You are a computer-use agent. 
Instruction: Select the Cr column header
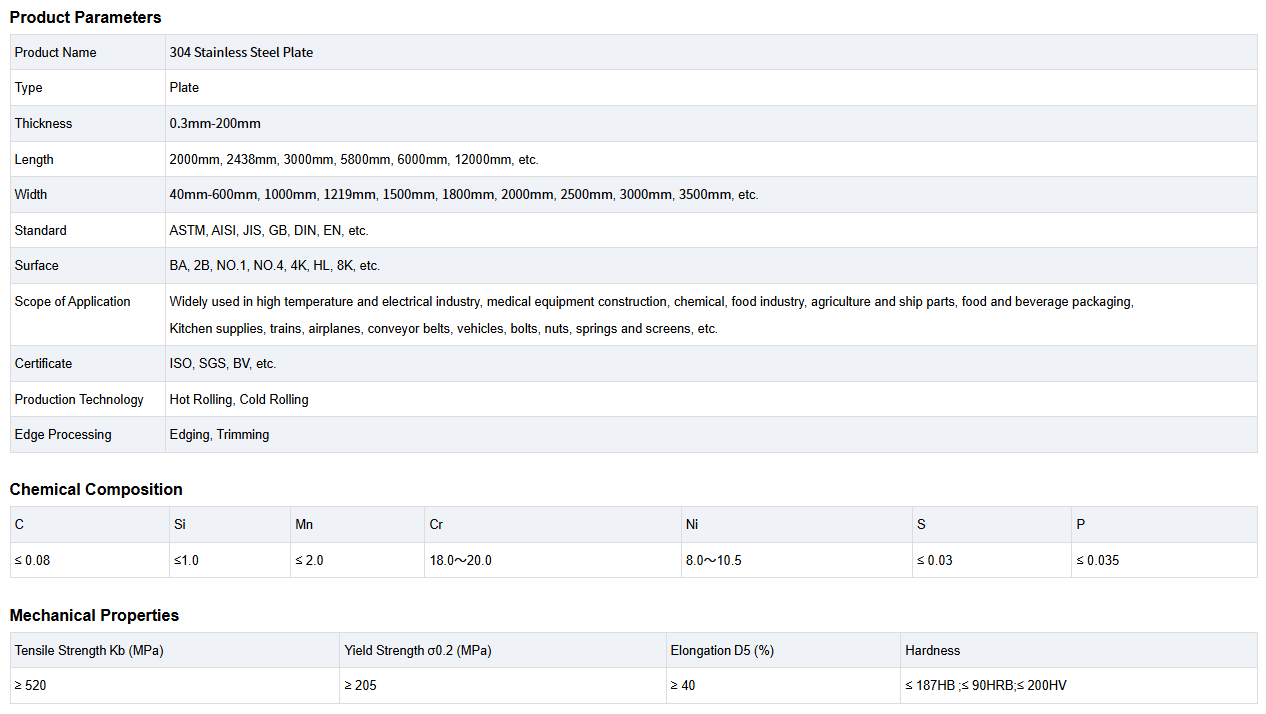click(436, 524)
